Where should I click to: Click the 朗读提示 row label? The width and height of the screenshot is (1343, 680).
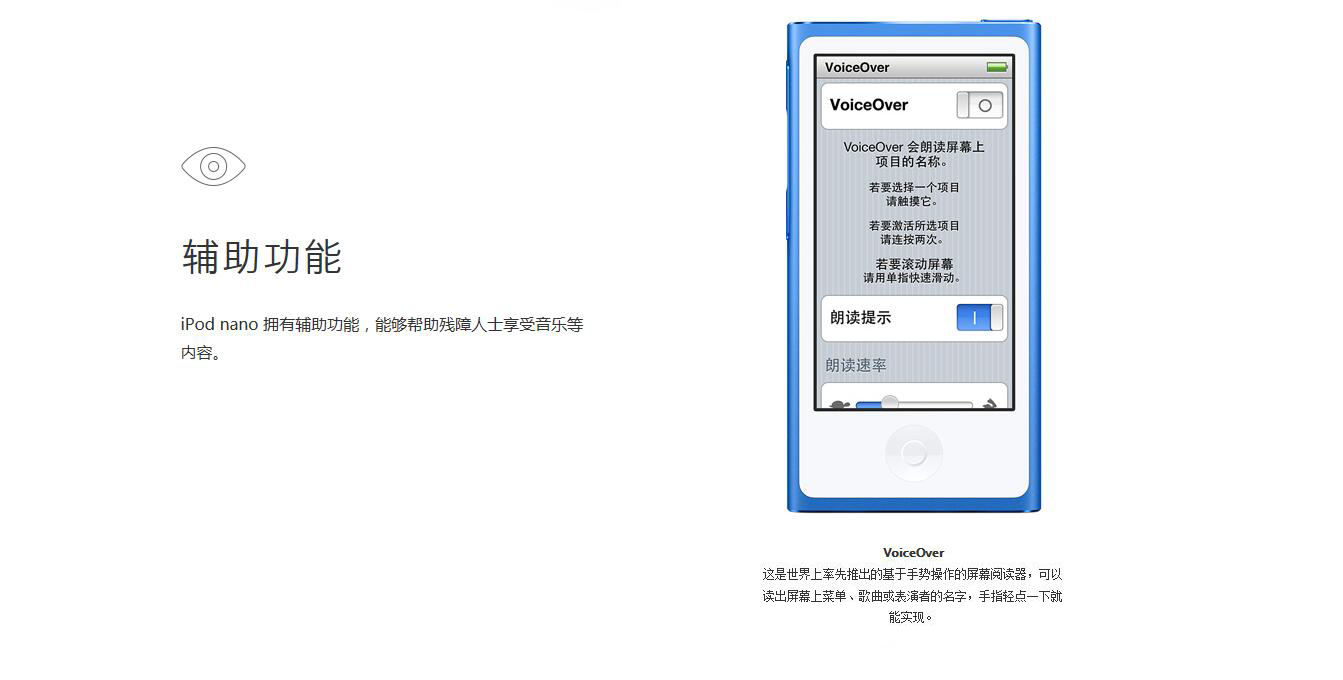click(860, 318)
